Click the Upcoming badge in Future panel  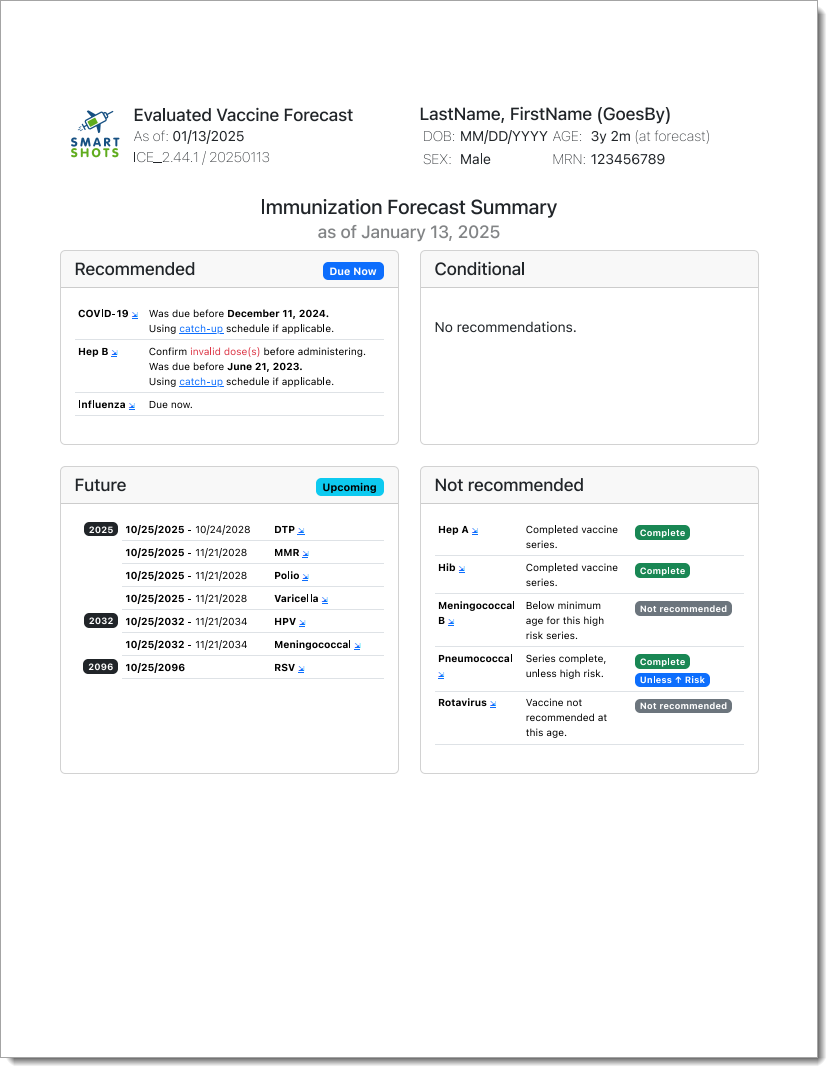[x=350, y=487]
